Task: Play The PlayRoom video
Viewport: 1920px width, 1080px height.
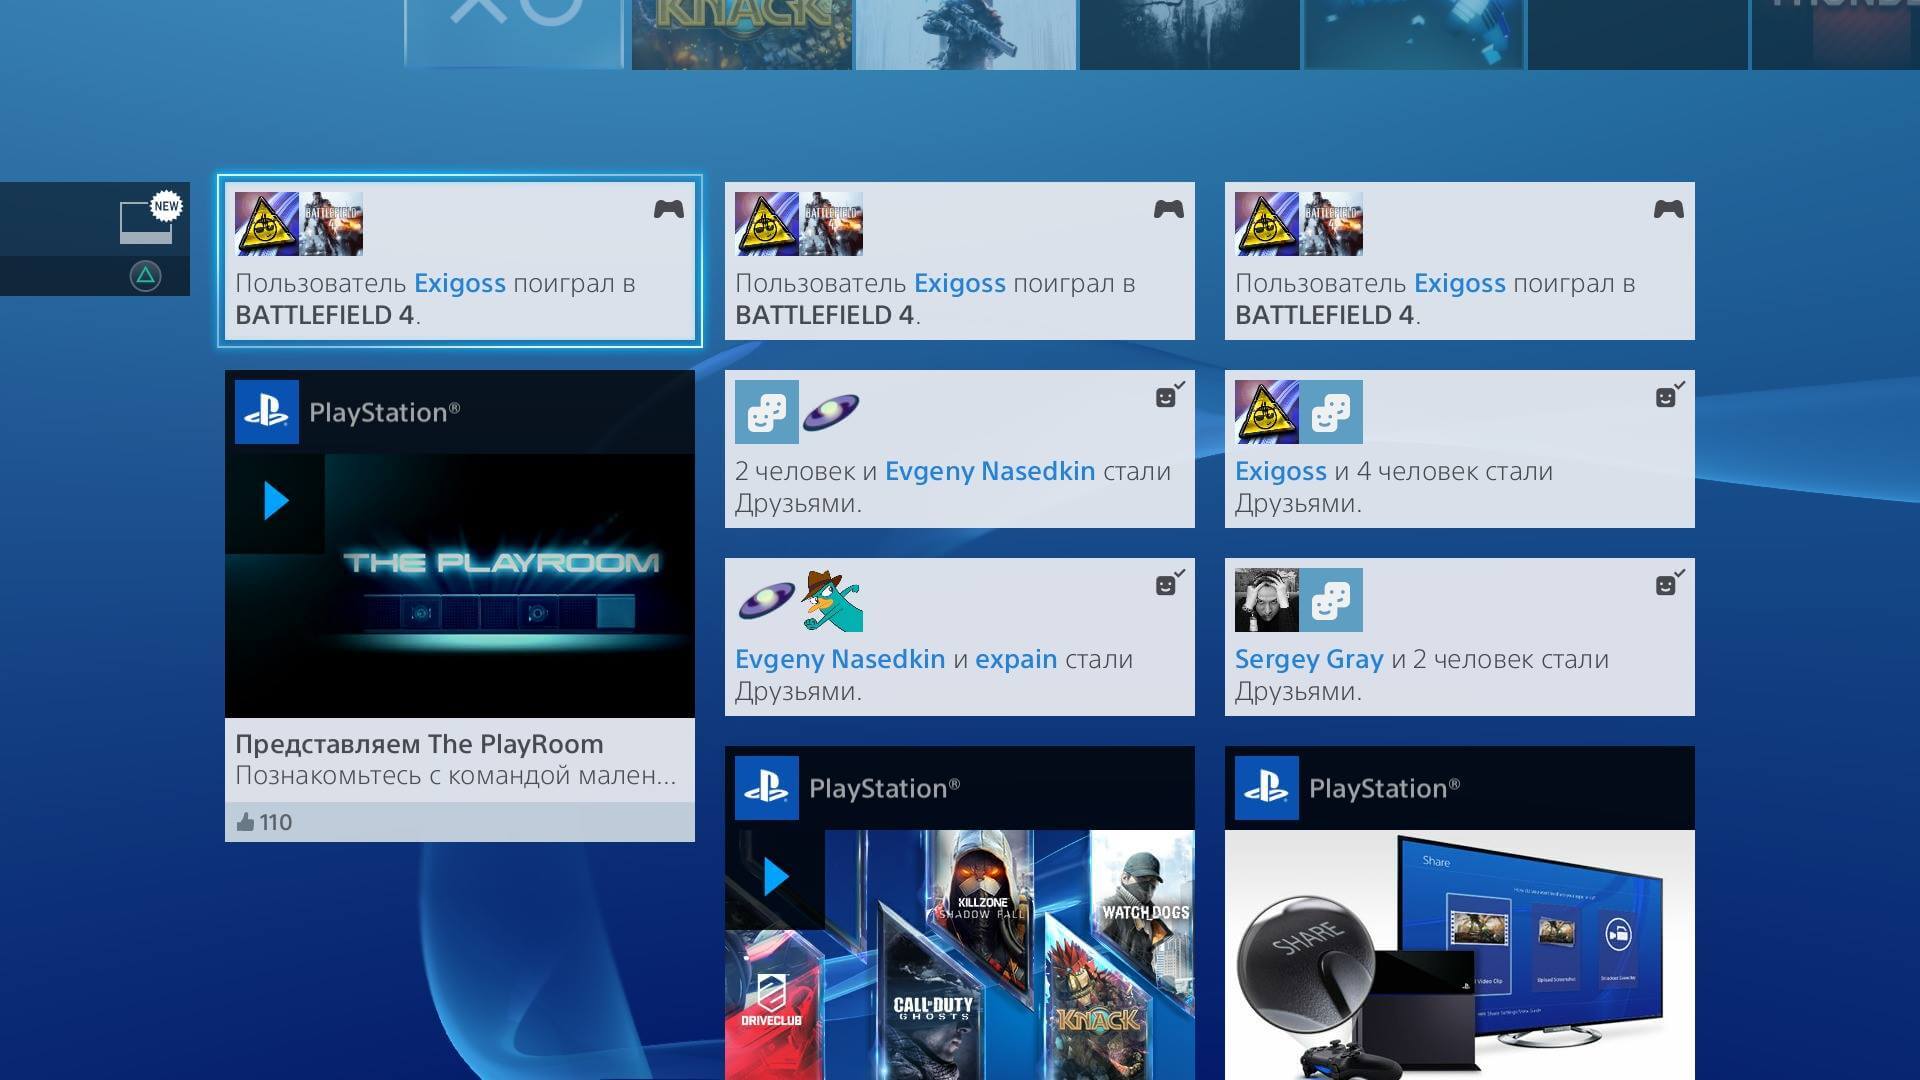Action: (276, 501)
